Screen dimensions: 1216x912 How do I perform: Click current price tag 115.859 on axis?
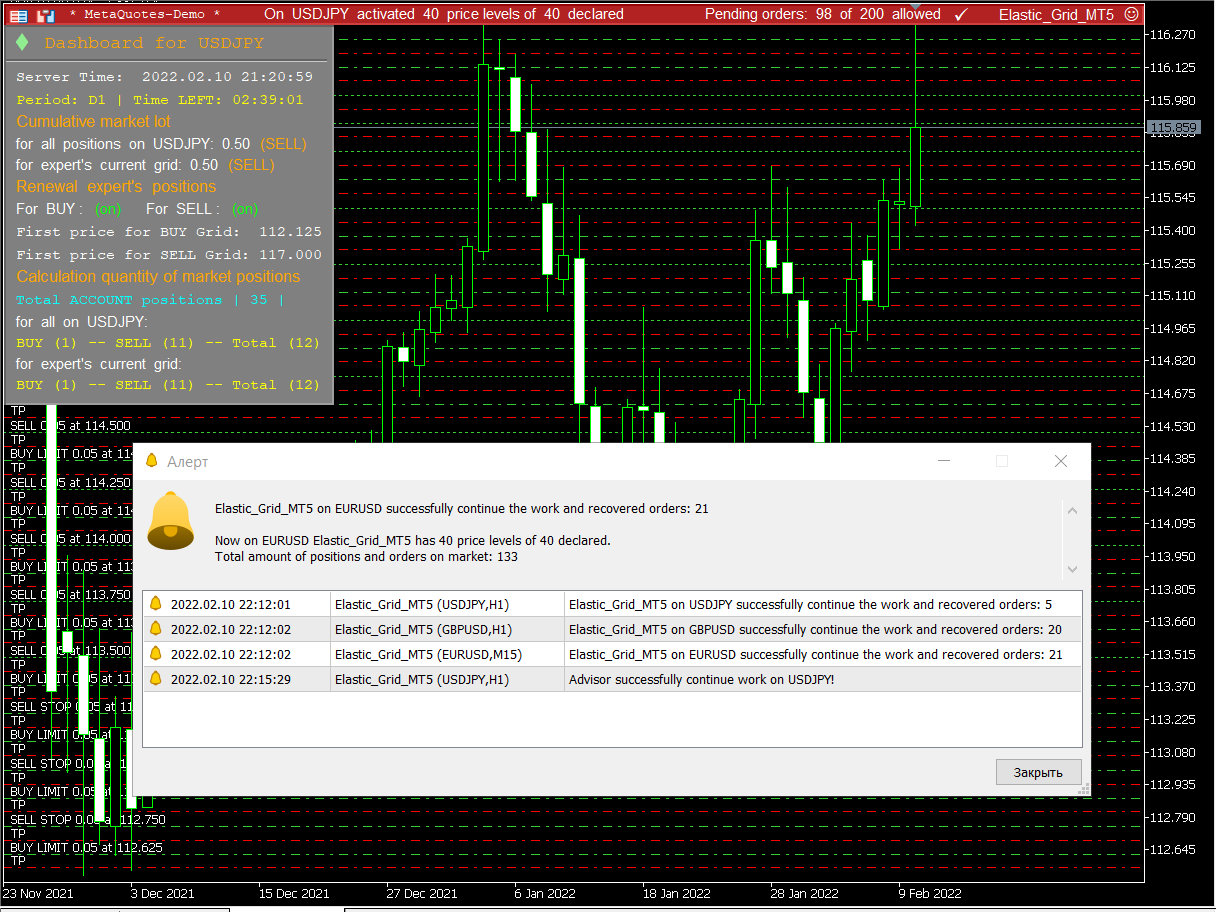[1174, 127]
